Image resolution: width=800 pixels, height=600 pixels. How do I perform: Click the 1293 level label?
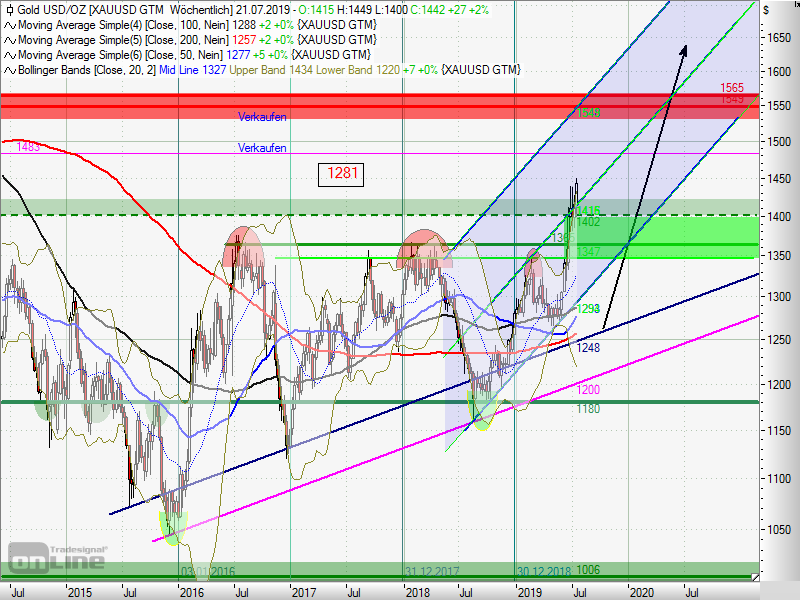588,309
